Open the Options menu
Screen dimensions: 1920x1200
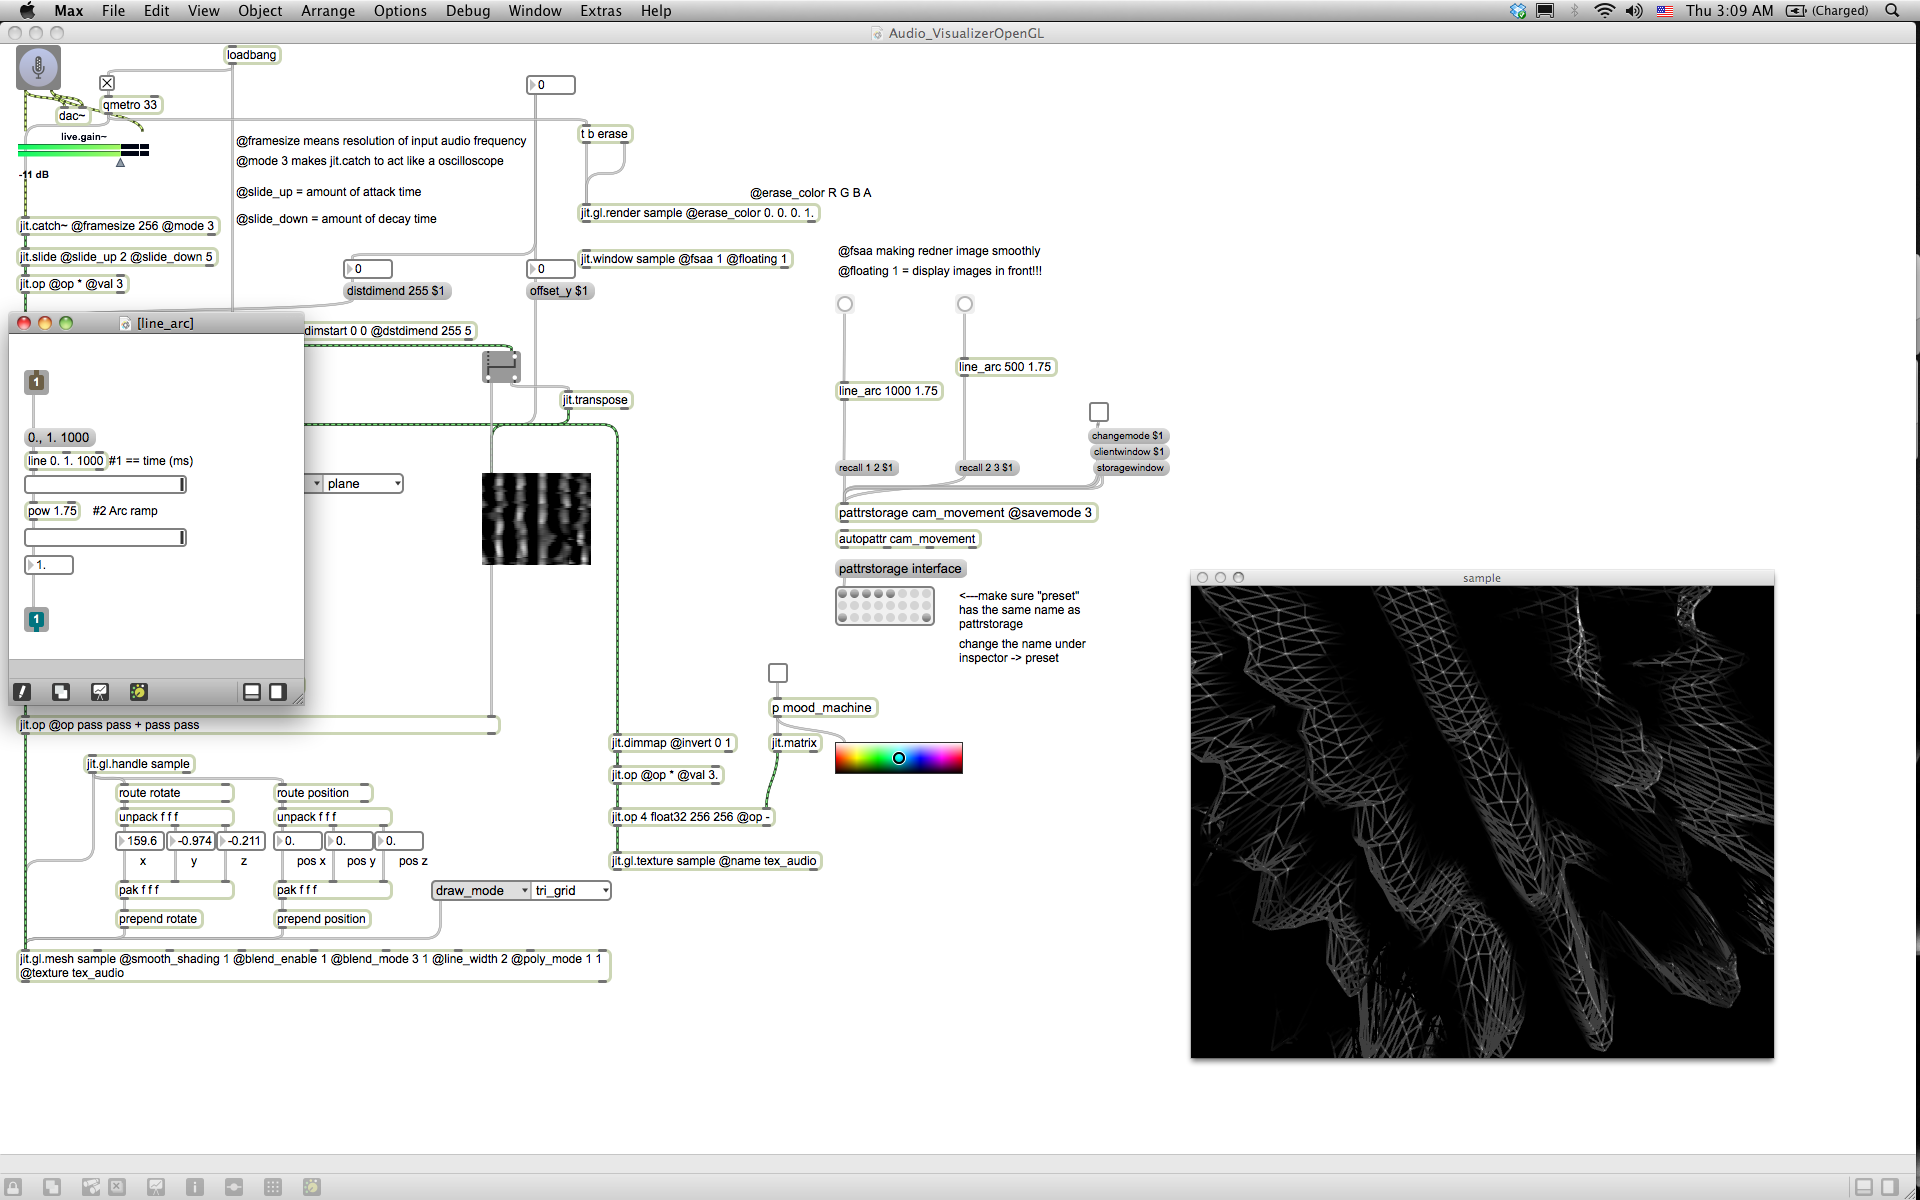[400, 11]
